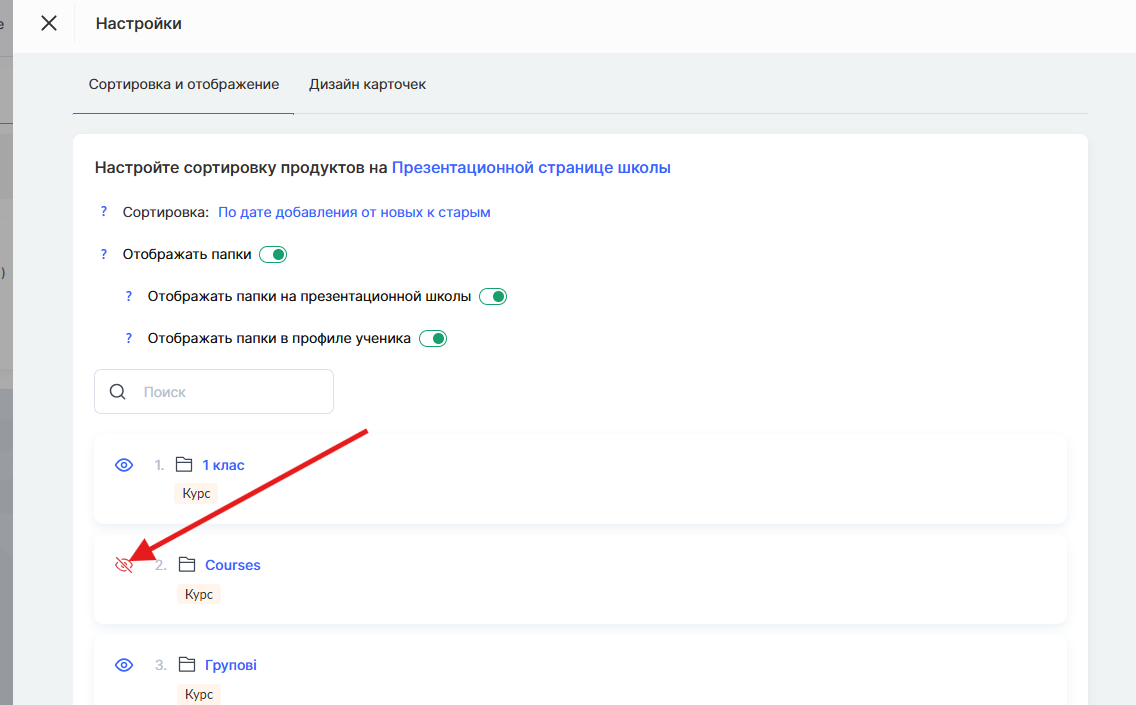Toggle Отображать папки switch
This screenshot has width=1136, height=705.
pos(273,255)
